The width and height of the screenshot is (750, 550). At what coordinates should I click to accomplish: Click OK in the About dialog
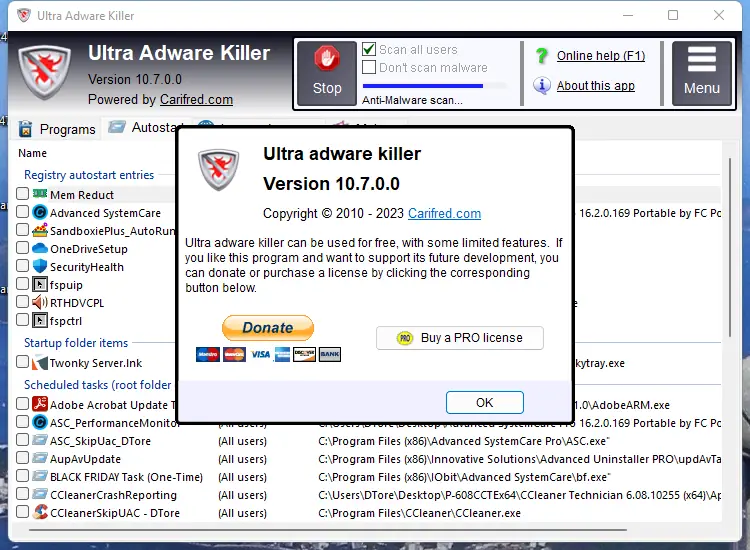[x=485, y=403]
